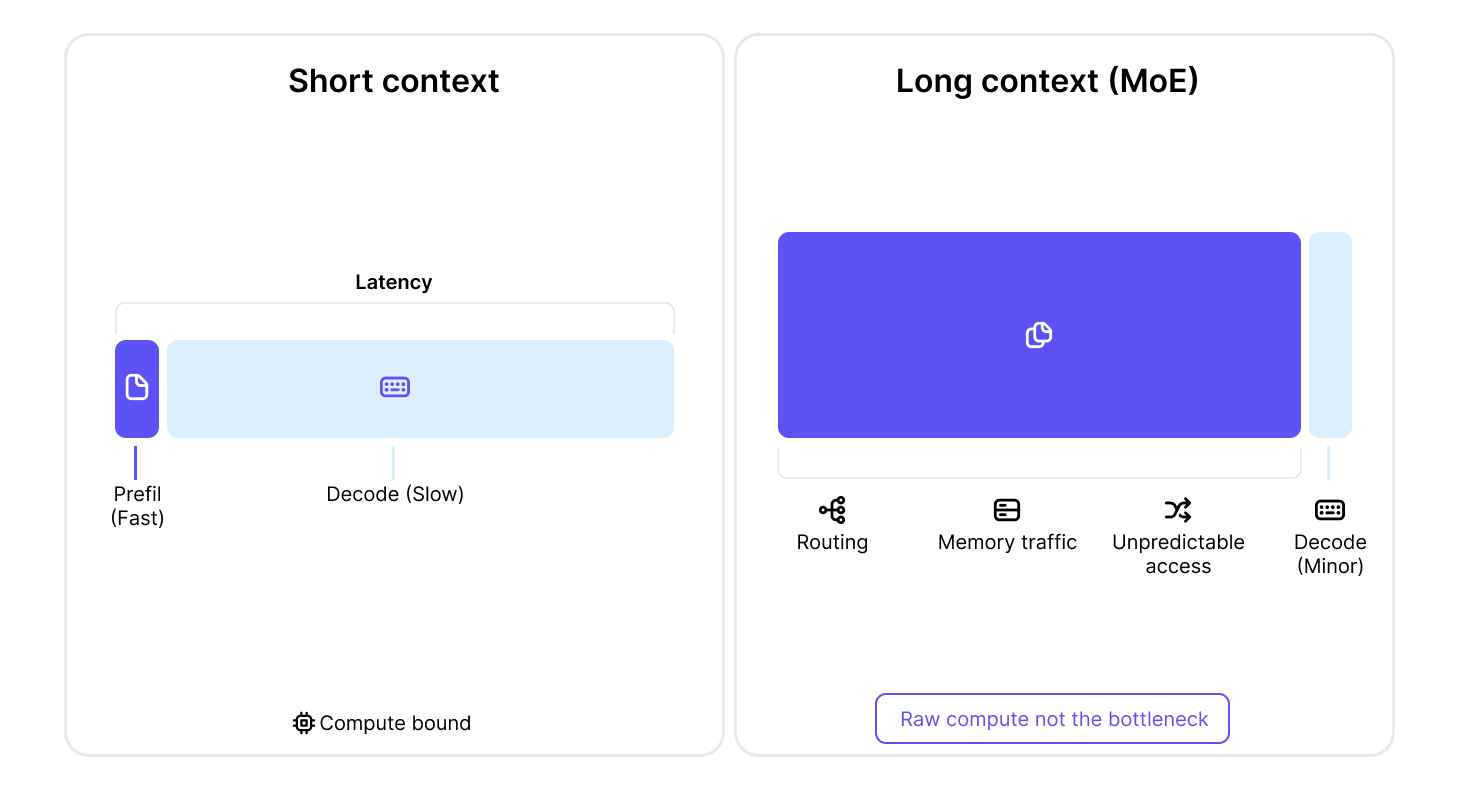Select the Short context heading

click(x=394, y=81)
